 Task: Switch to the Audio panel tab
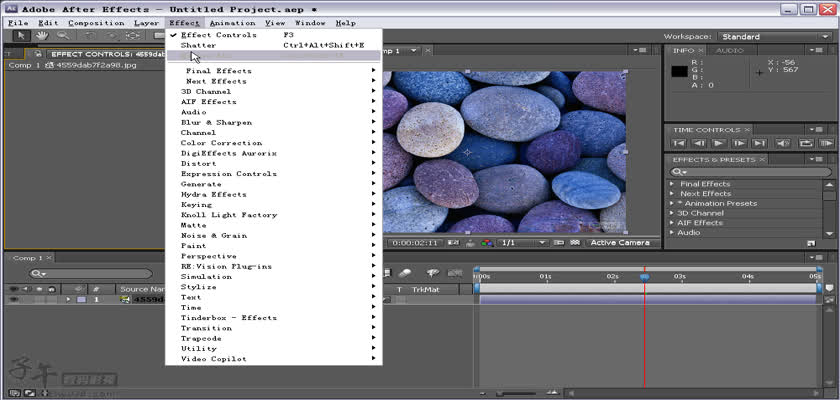coord(730,50)
